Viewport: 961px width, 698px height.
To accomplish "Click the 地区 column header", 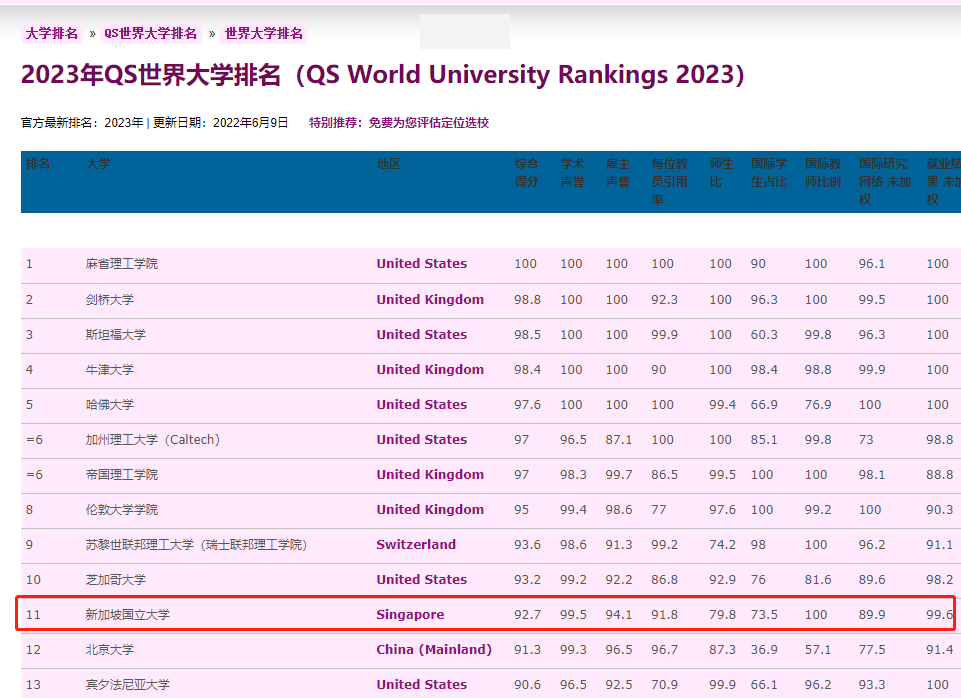I will [389, 164].
